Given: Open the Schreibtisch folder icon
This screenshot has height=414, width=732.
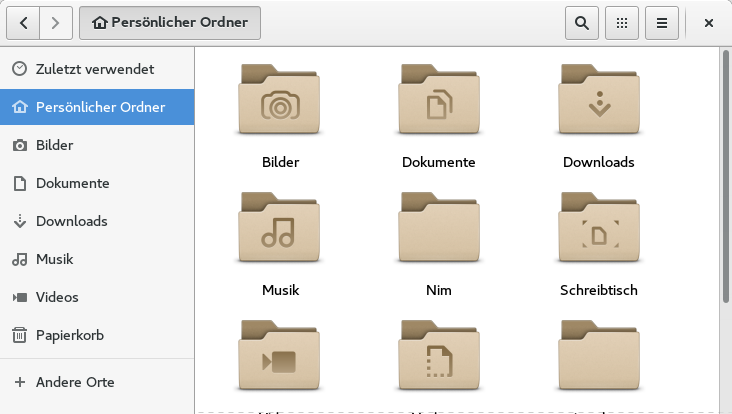Looking at the screenshot, I should (598, 228).
